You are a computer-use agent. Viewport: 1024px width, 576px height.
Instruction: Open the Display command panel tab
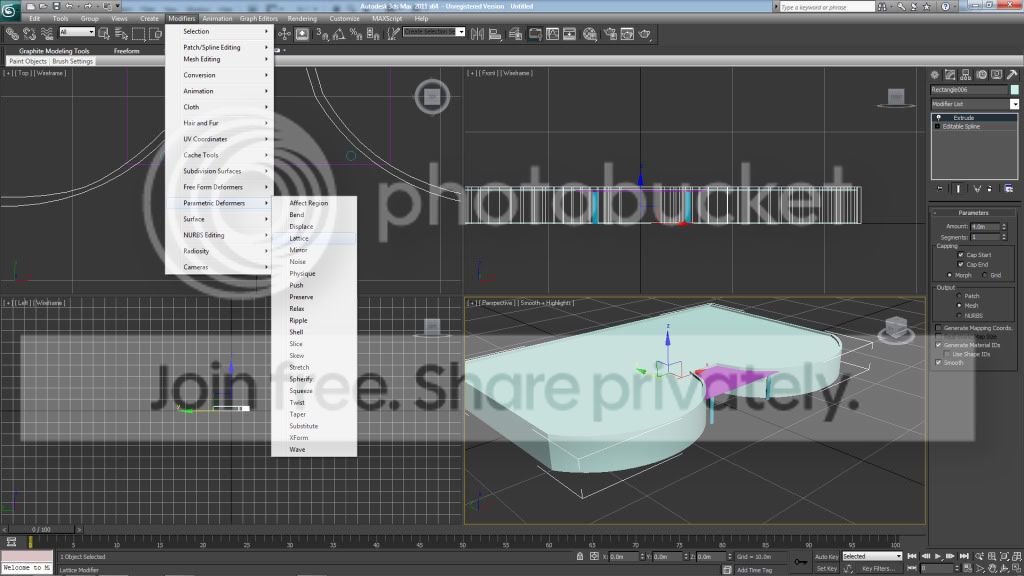point(997,75)
